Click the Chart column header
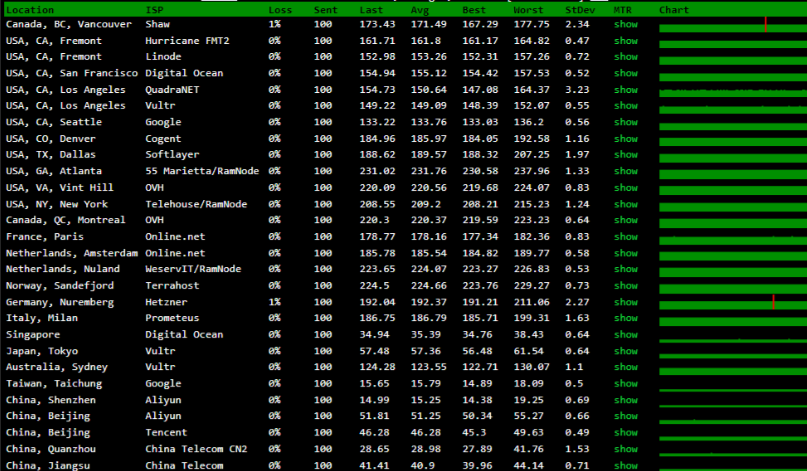 (x=674, y=10)
